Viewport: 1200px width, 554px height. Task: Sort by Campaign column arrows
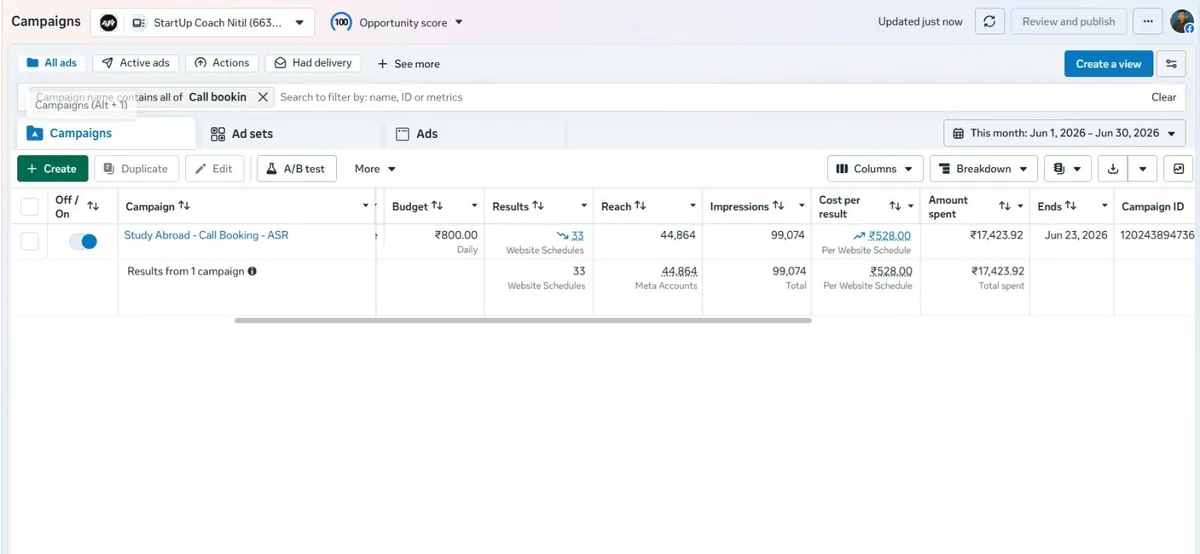[x=184, y=206]
